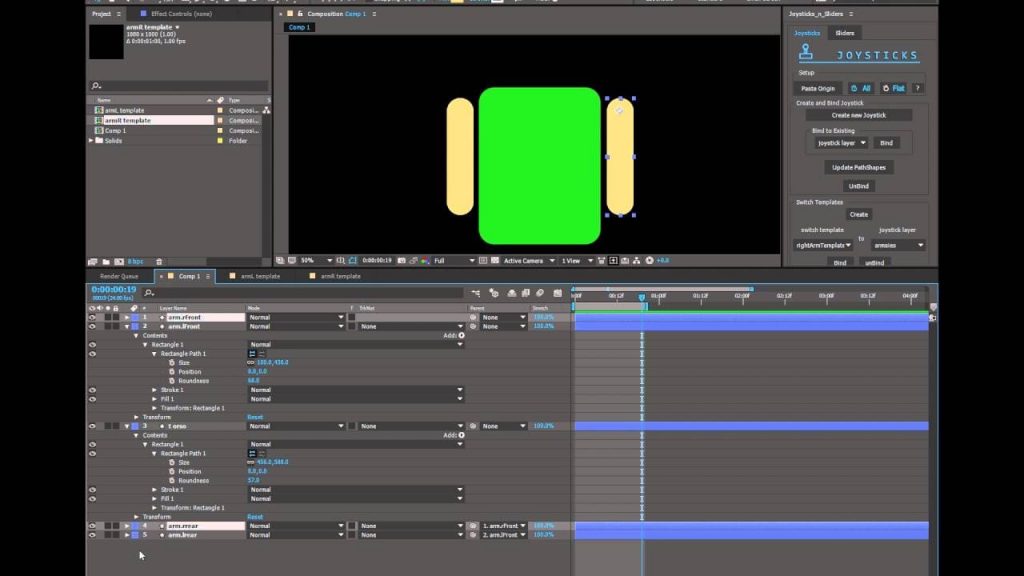1024x576 pixels.
Task: Click the graph editor icon in timeline
Action: (558, 293)
